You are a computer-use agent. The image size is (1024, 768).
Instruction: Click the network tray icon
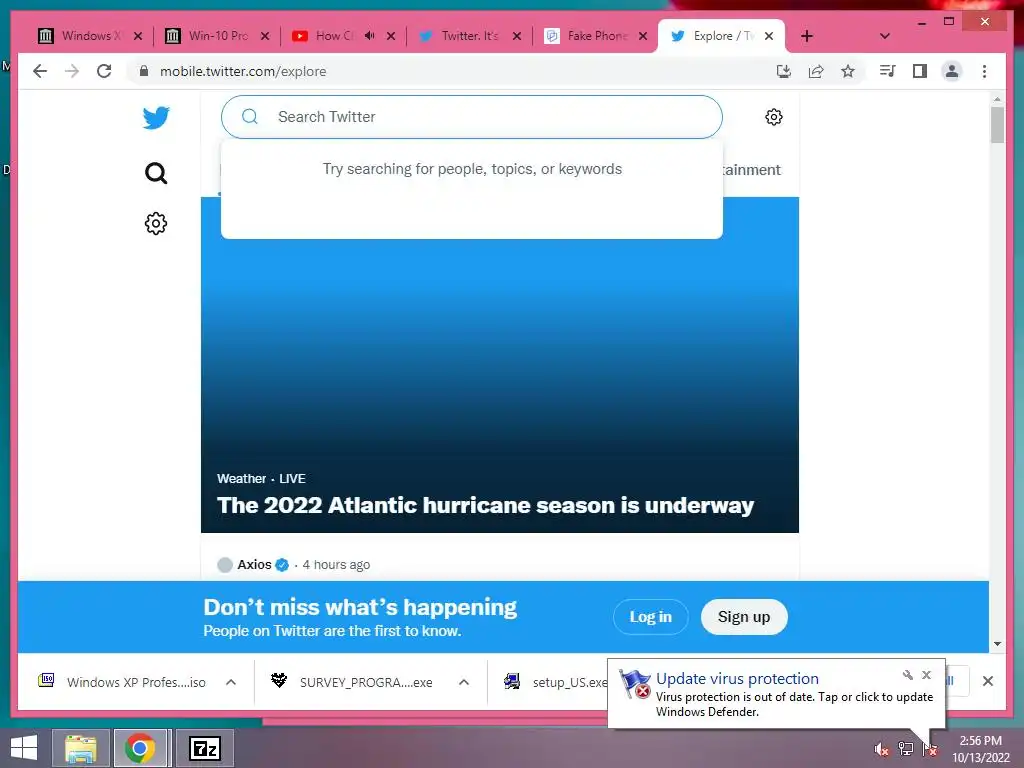tap(906, 749)
